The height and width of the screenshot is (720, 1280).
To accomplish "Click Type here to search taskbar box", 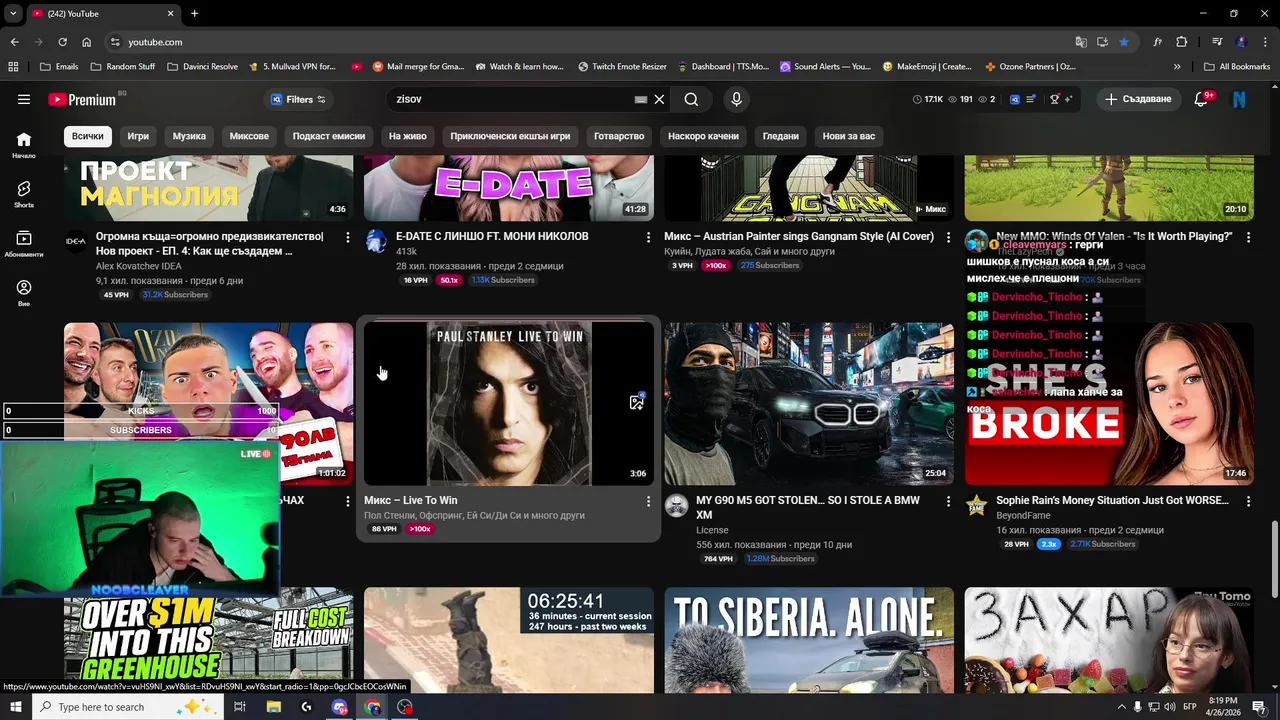I will pyautogui.click(x=127, y=707).
